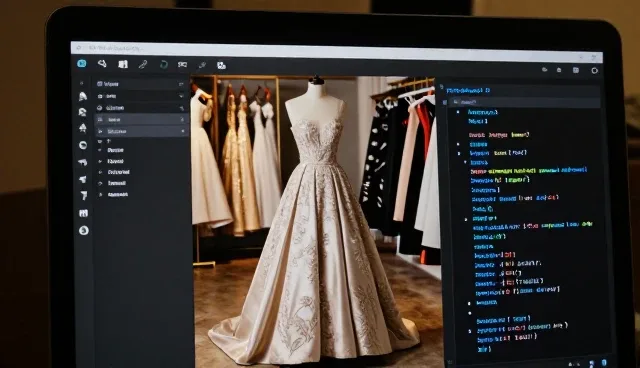Select the second highlighted row with the white dot
The image size is (640, 368).
[x=141, y=131]
